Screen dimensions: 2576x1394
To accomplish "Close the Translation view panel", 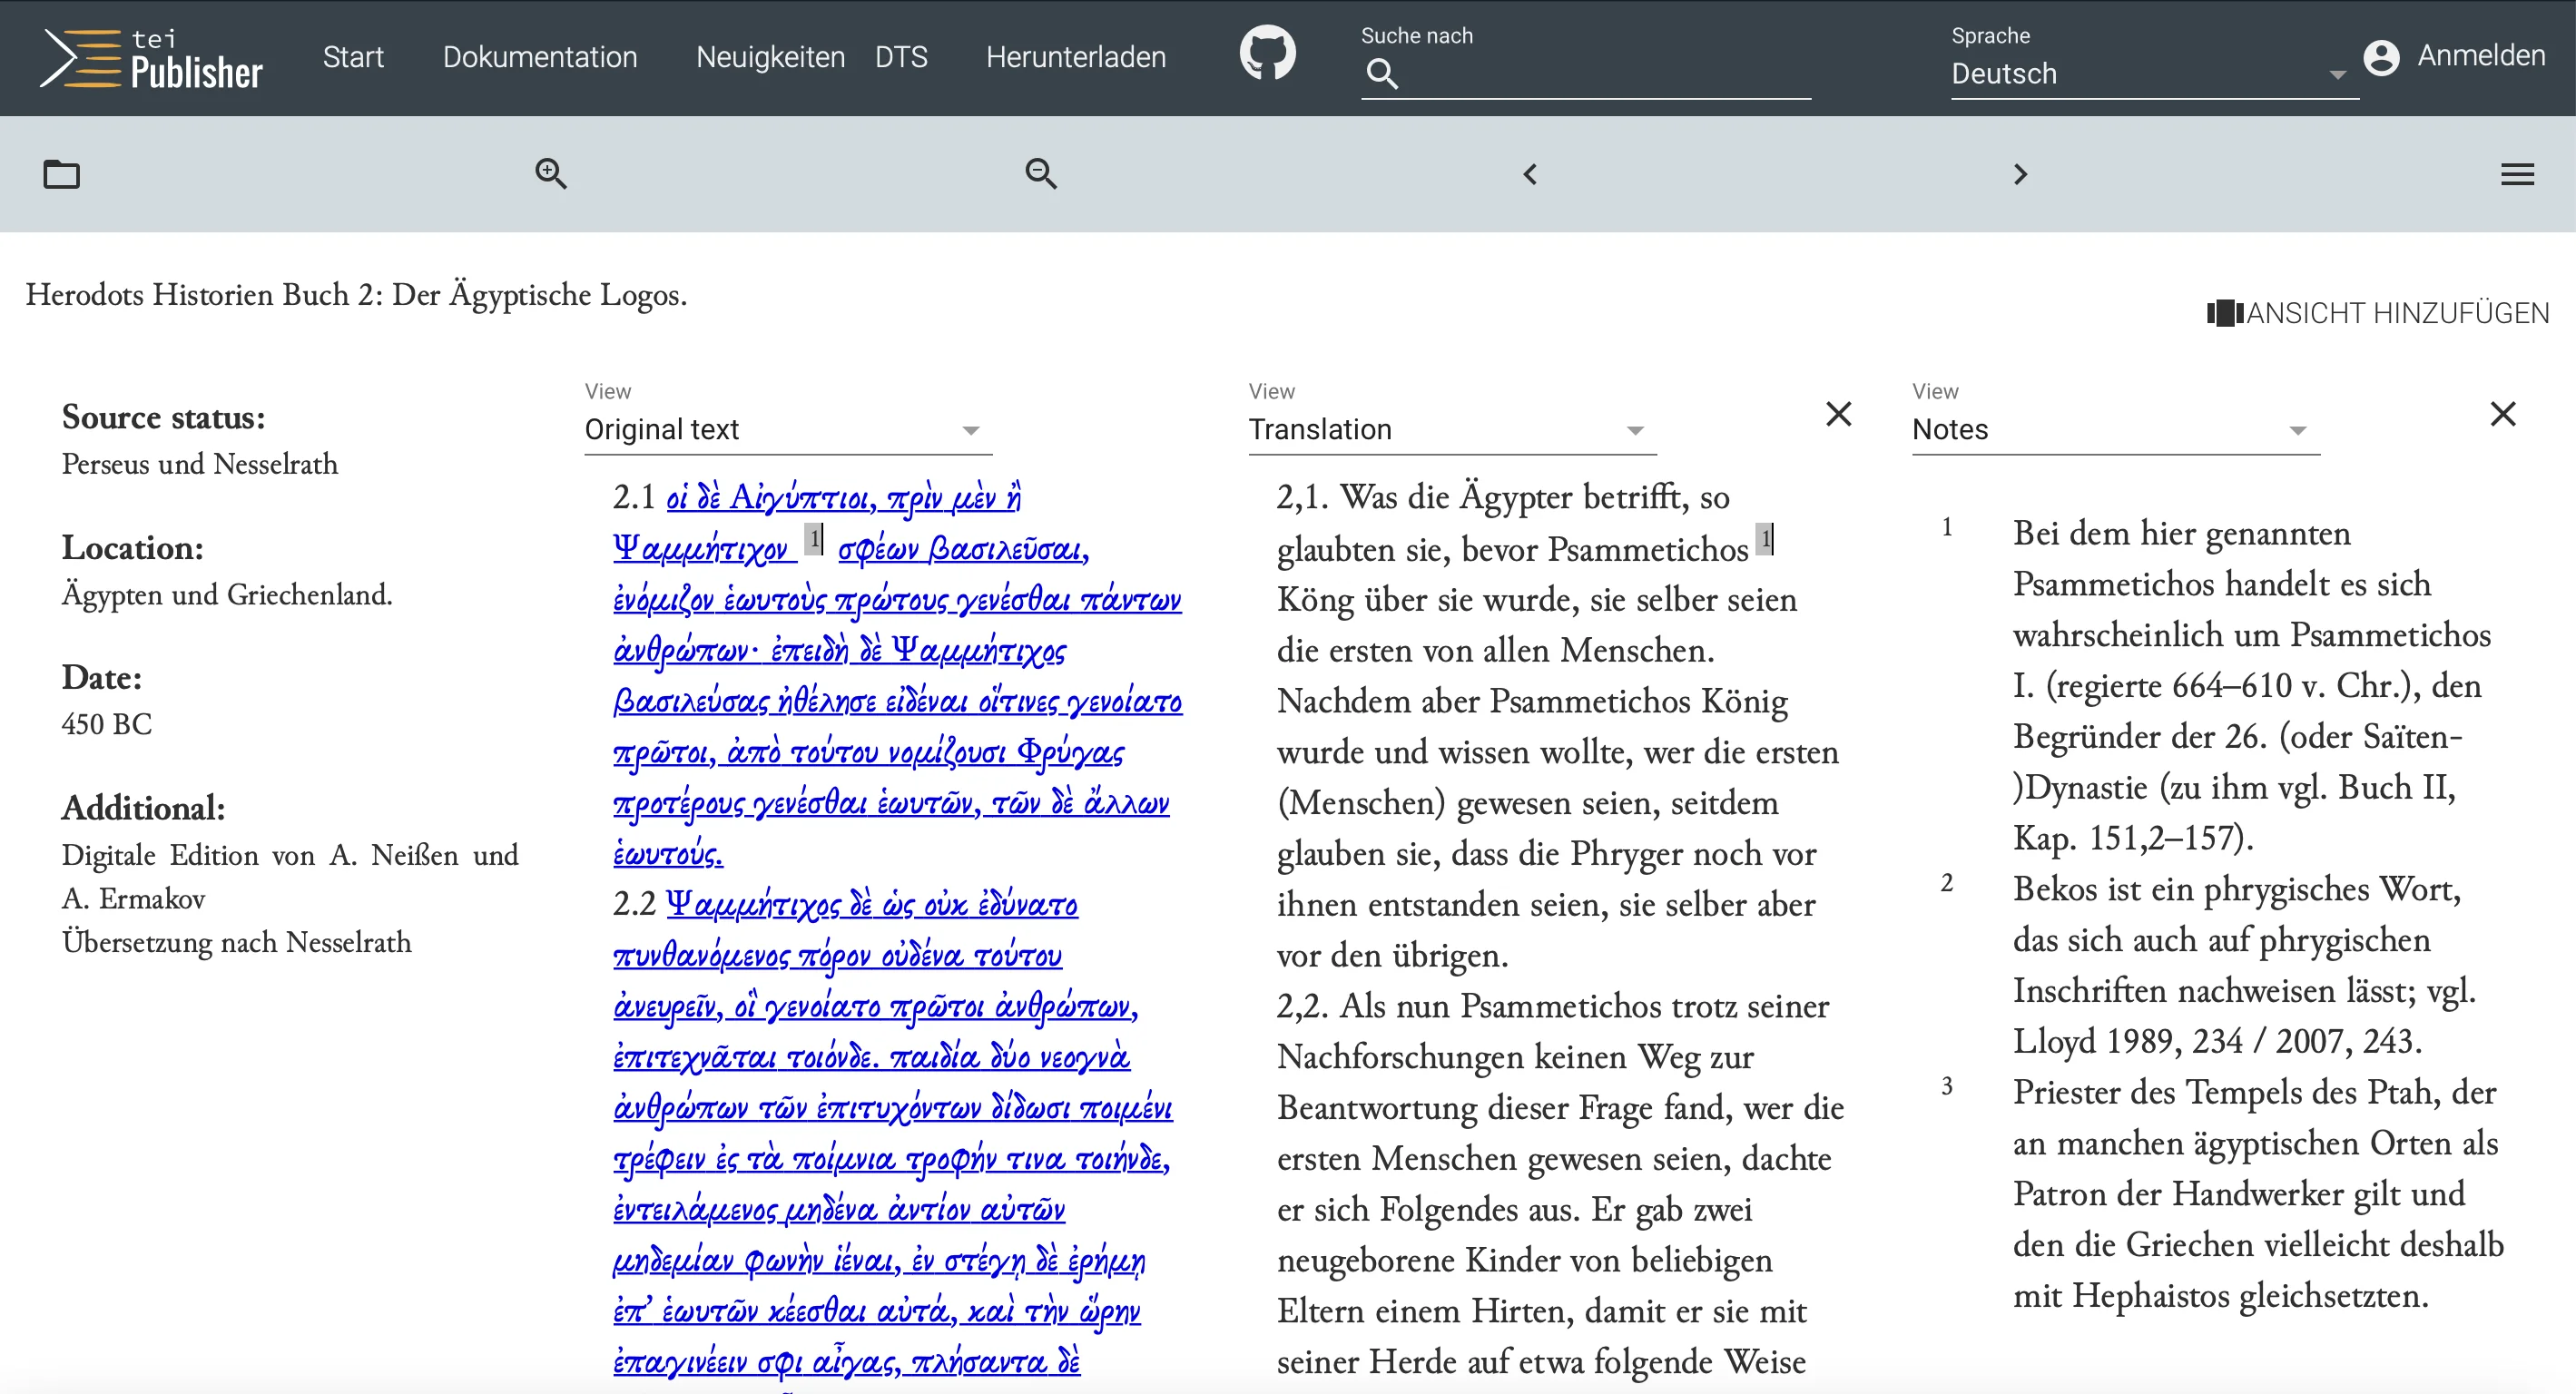I will (x=1838, y=414).
